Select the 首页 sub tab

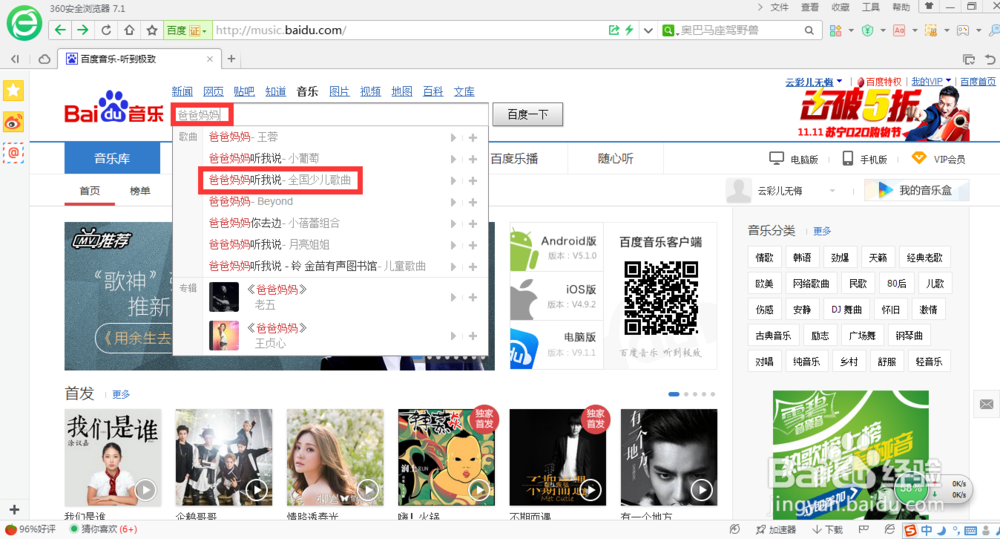pos(89,191)
